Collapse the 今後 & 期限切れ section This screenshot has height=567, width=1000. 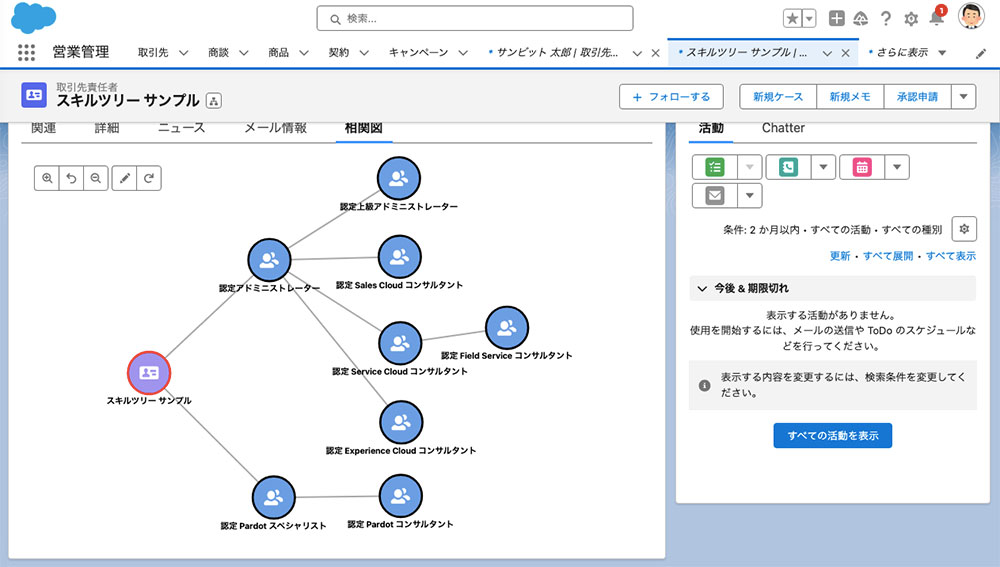702,288
